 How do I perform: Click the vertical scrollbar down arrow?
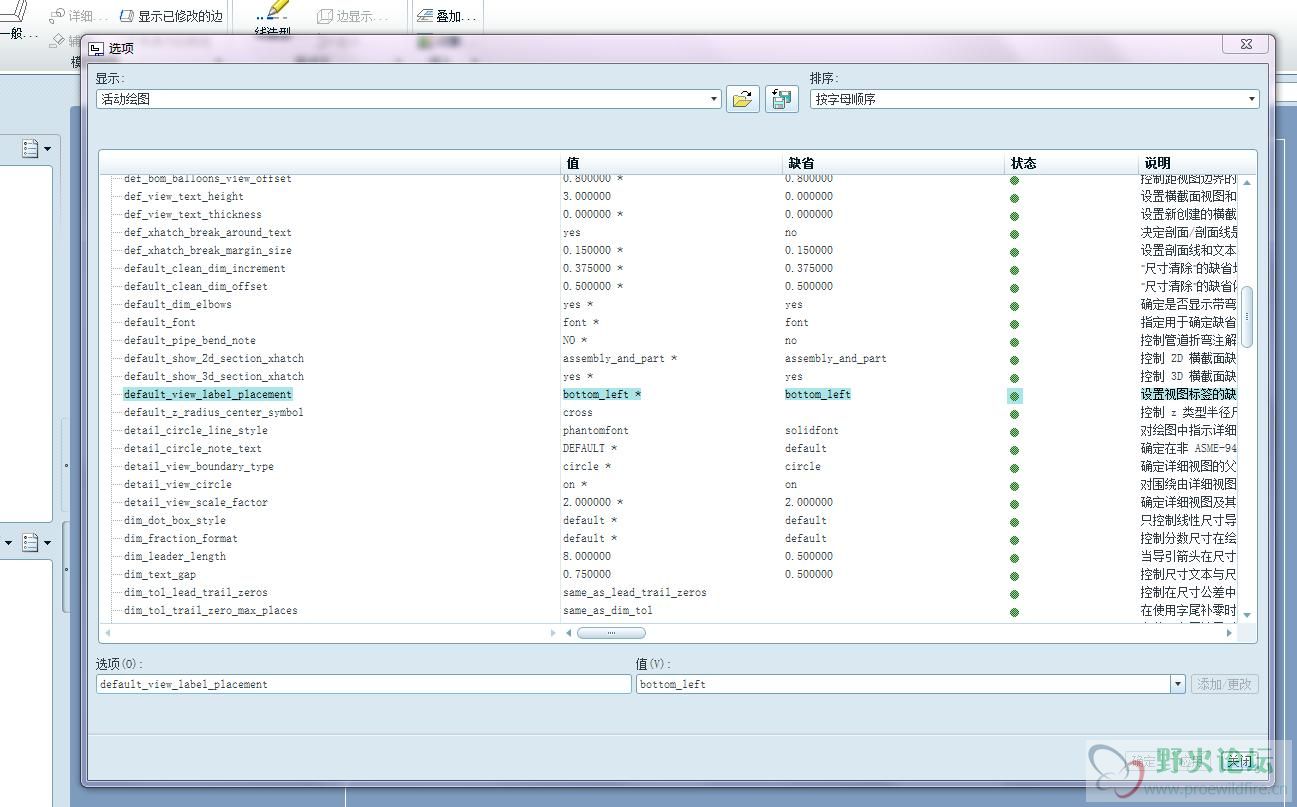[1247, 615]
